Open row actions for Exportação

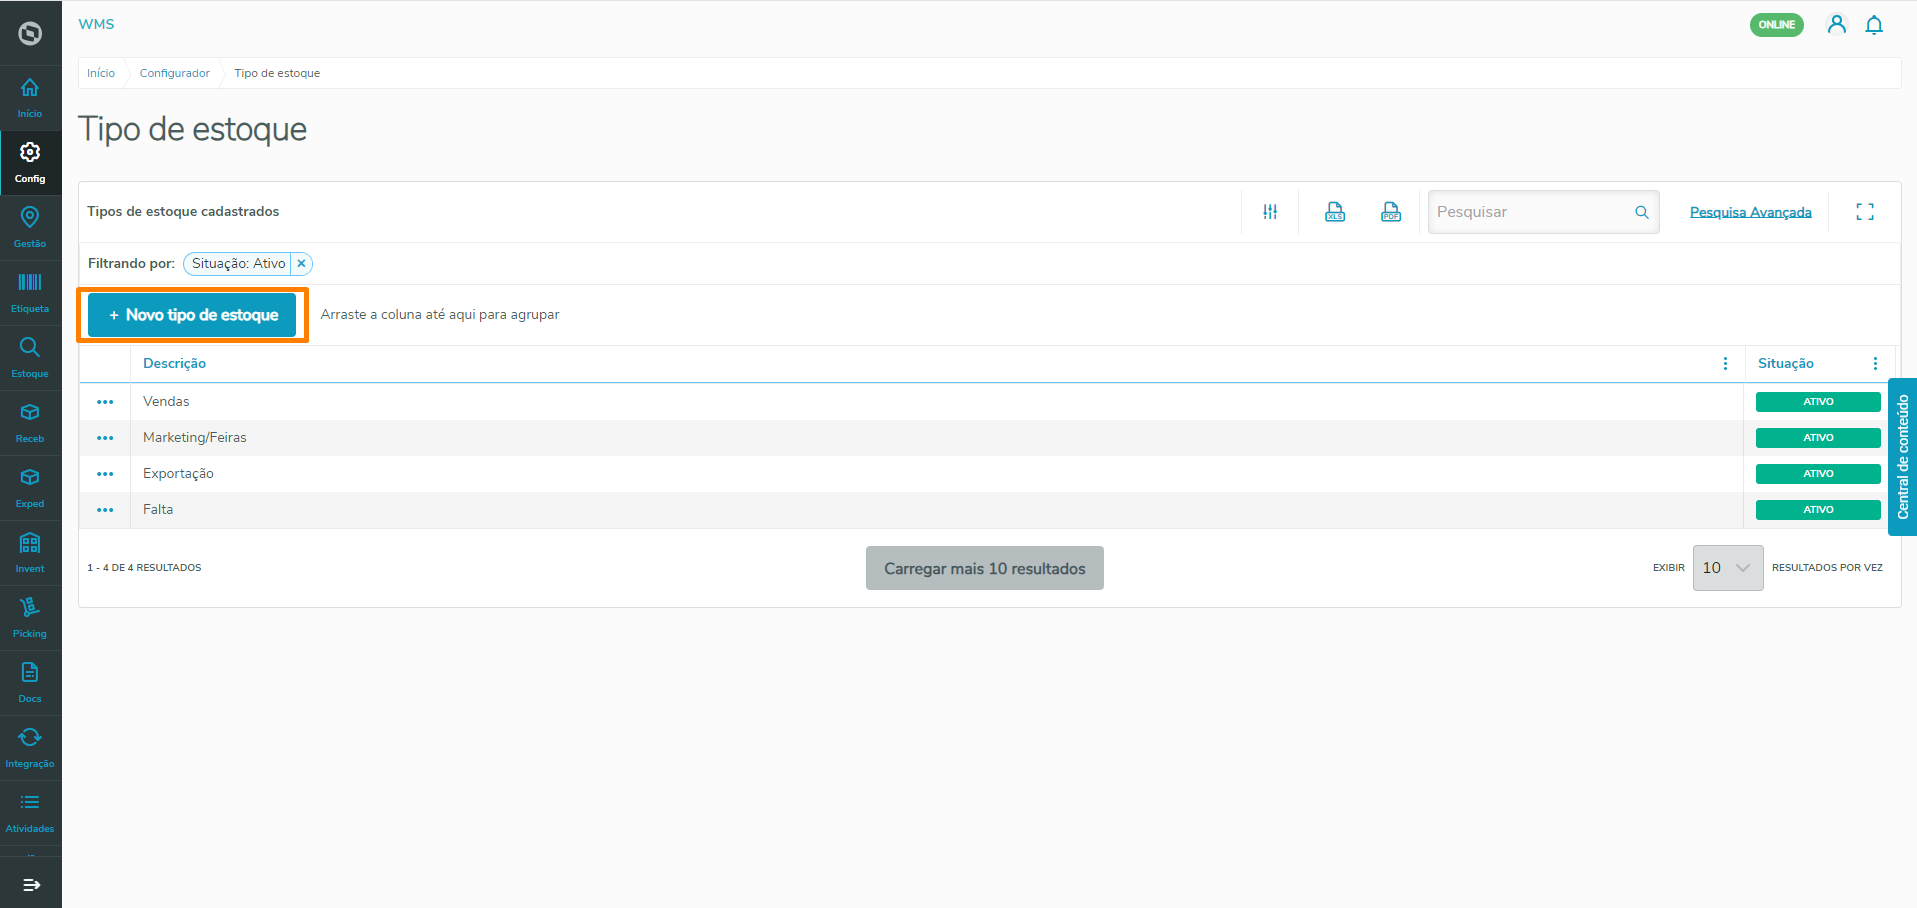(105, 474)
